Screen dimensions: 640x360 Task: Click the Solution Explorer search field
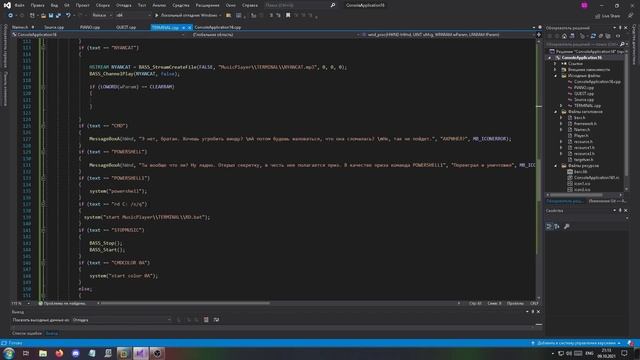point(582,44)
